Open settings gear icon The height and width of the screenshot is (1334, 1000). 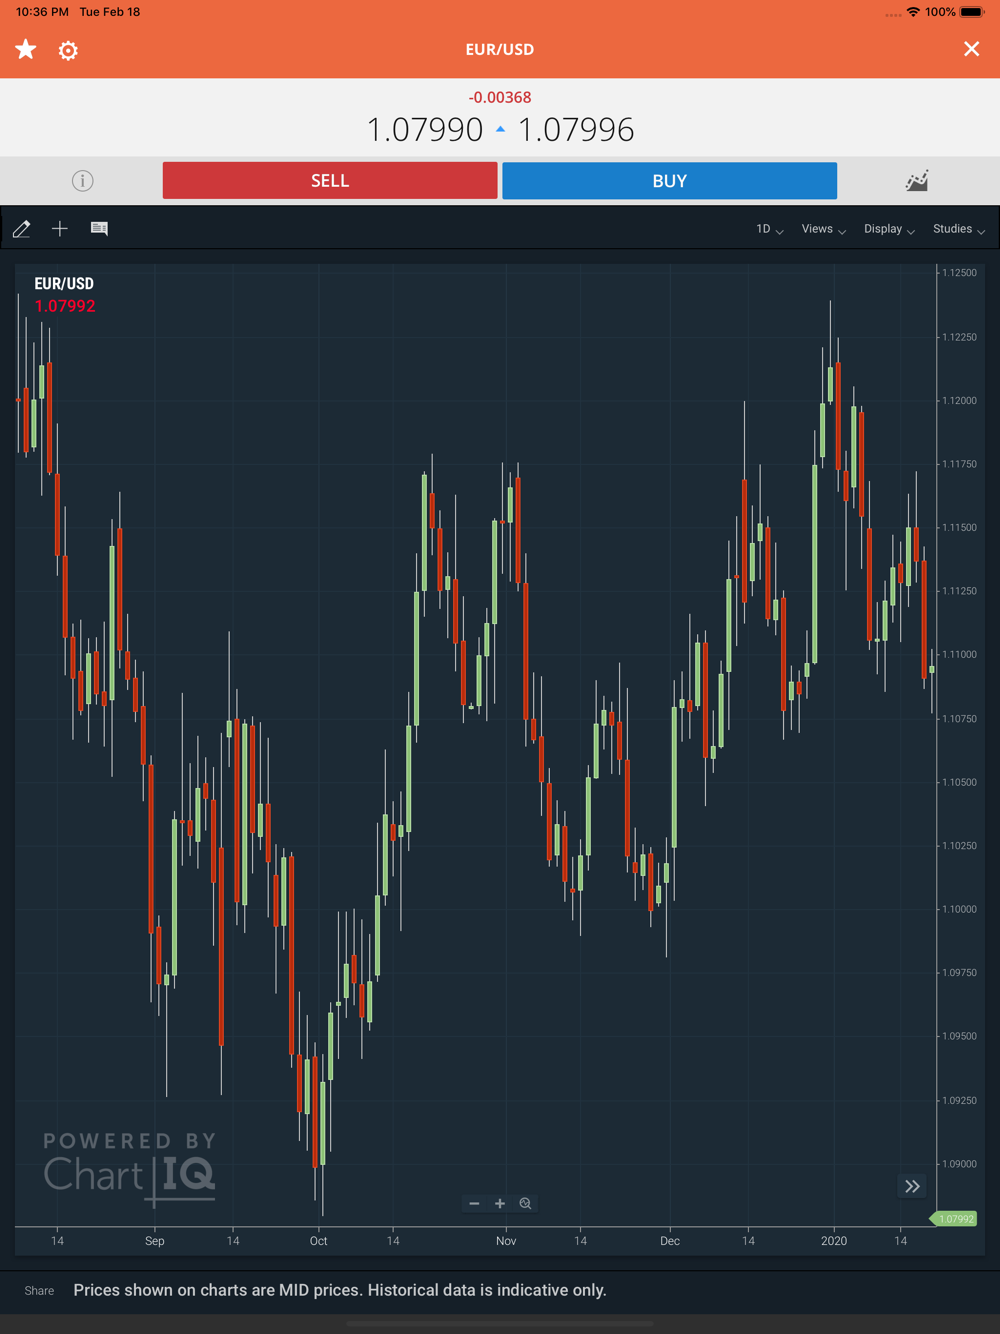tap(68, 50)
